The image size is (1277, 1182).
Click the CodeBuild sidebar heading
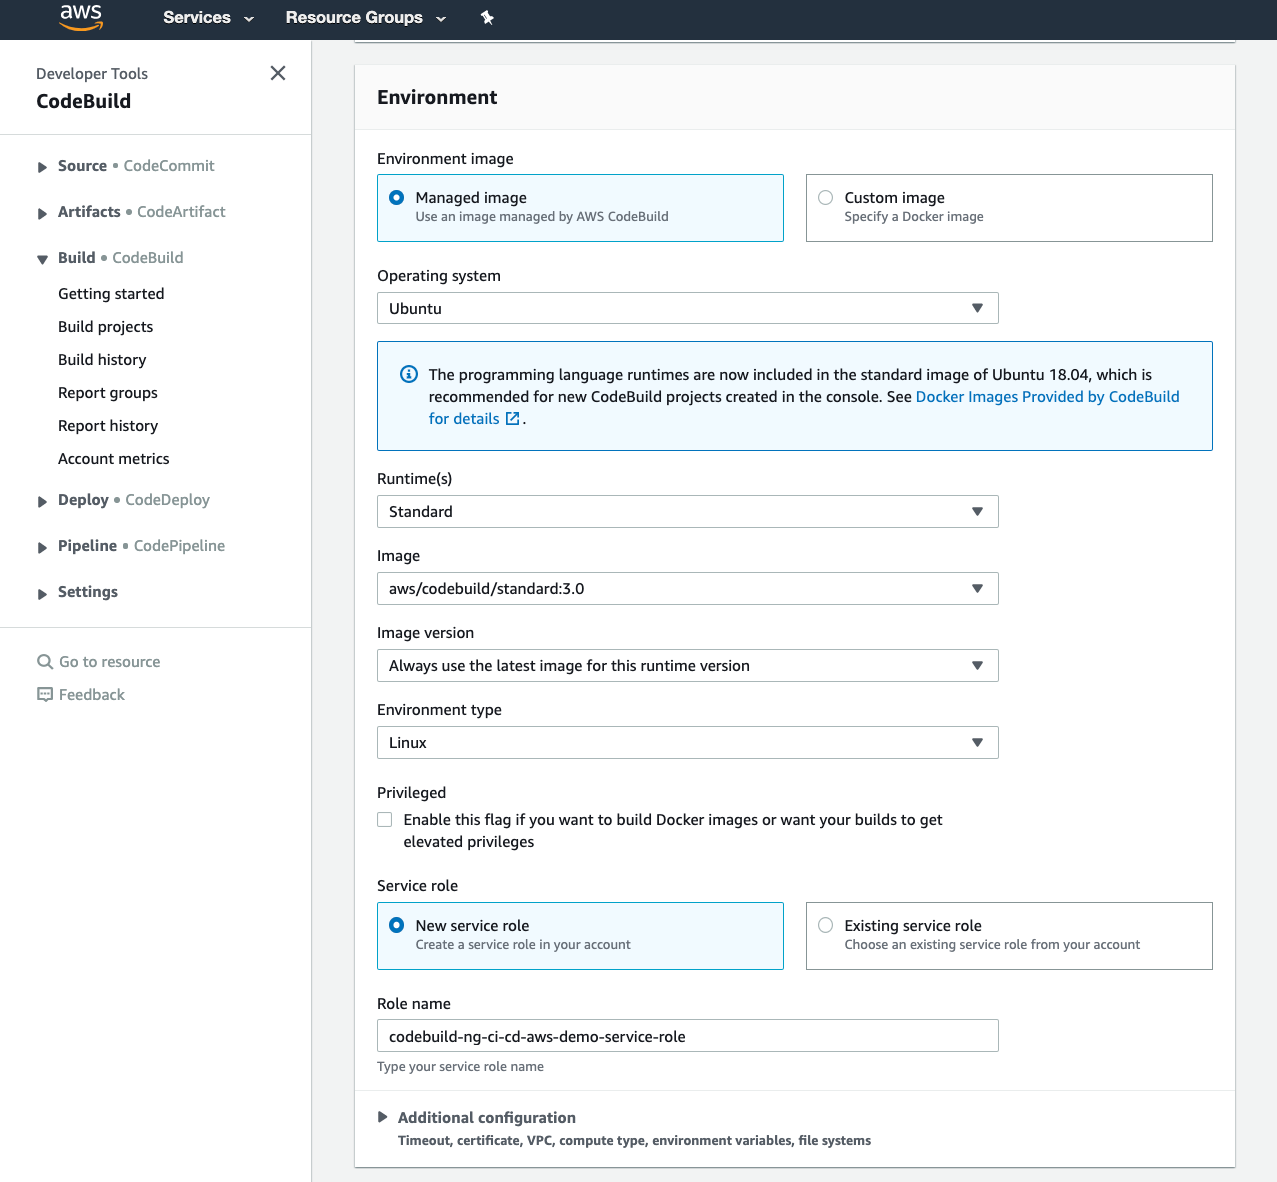[x=84, y=101]
